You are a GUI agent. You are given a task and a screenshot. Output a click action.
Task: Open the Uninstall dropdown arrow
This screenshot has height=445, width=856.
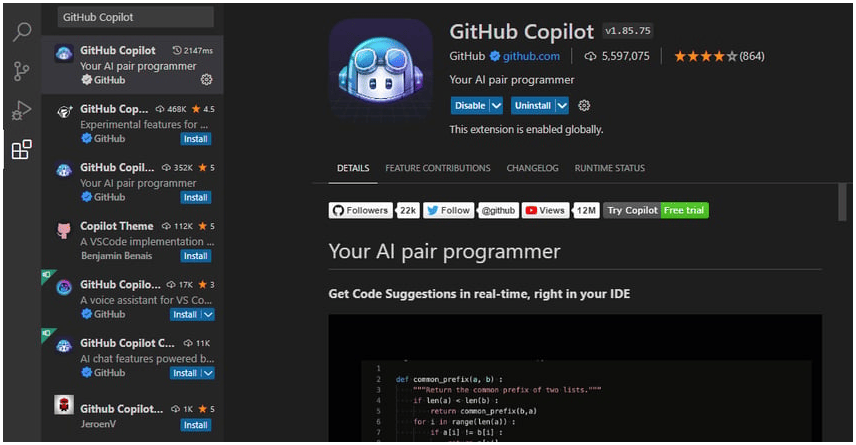coord(562,105)
